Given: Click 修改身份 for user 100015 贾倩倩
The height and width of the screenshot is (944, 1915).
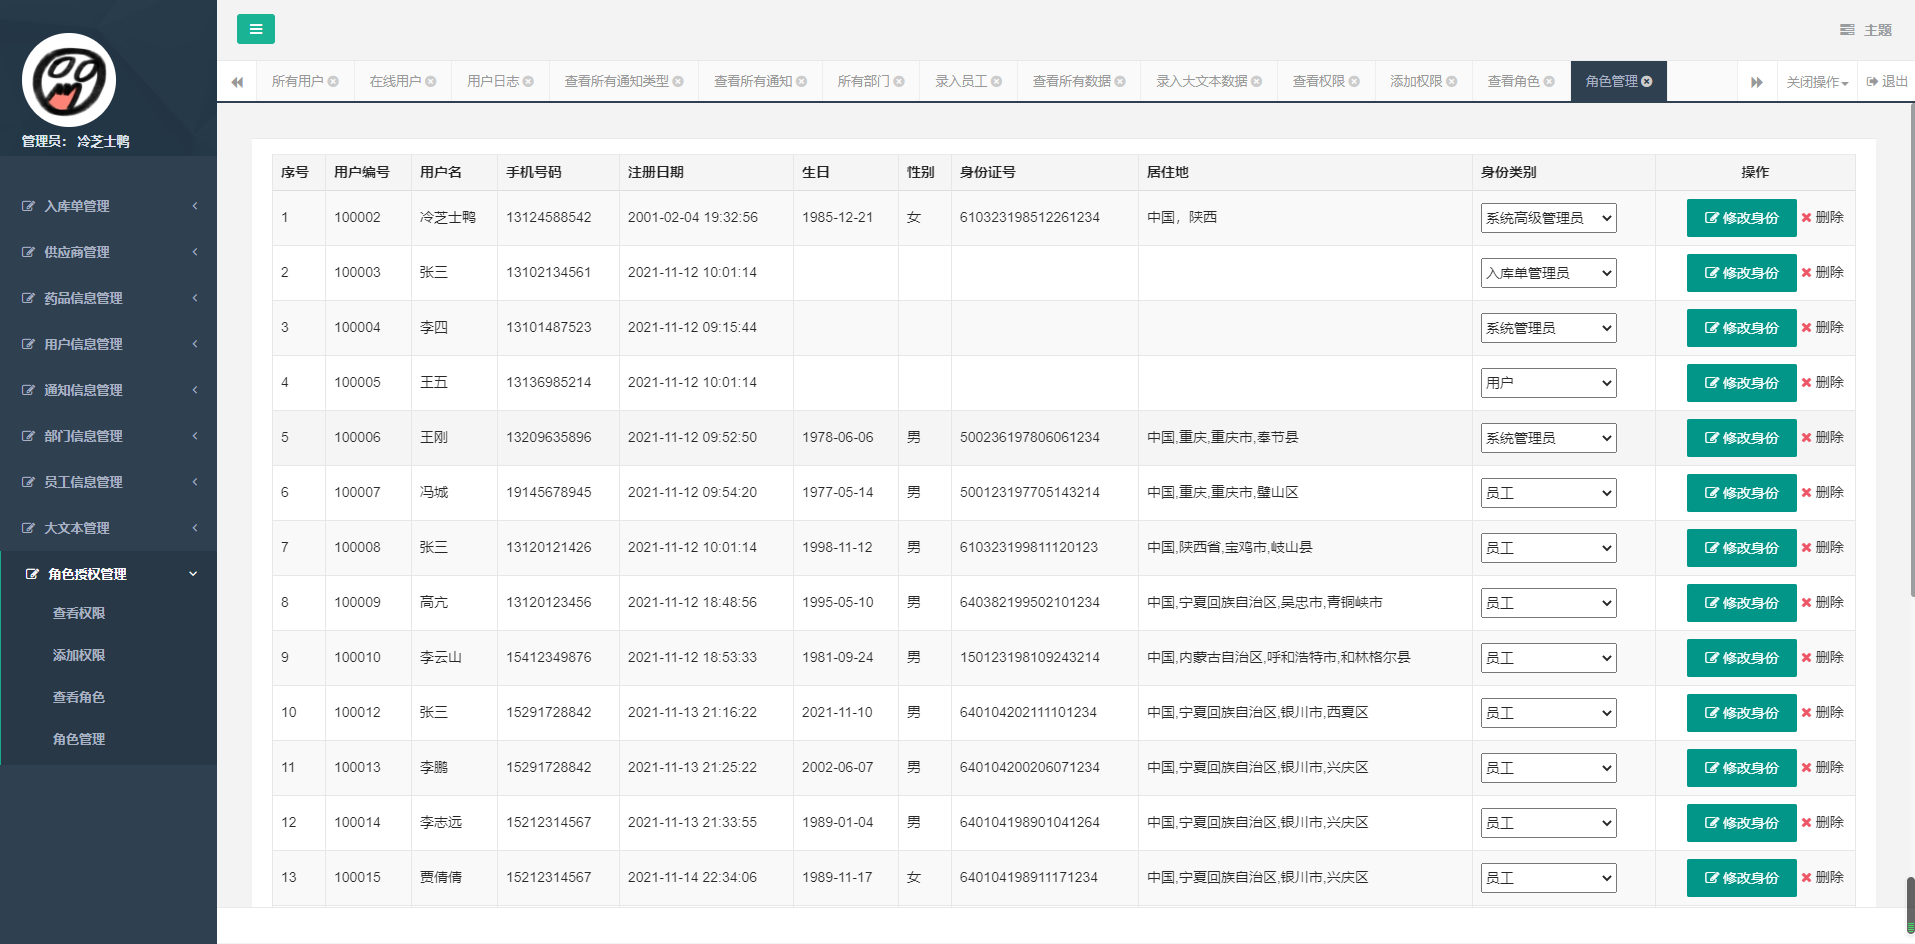Looking at the screenshot, I should (x=1741, y=878).
